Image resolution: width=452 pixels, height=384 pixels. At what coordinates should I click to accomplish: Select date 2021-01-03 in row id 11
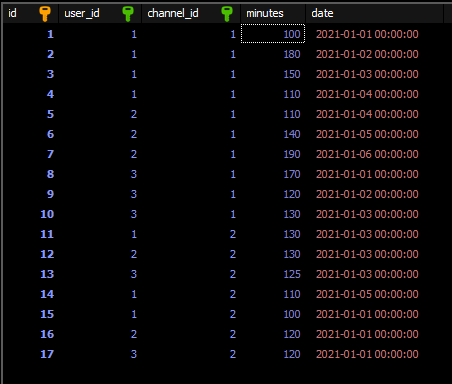[x=367, y=234]
